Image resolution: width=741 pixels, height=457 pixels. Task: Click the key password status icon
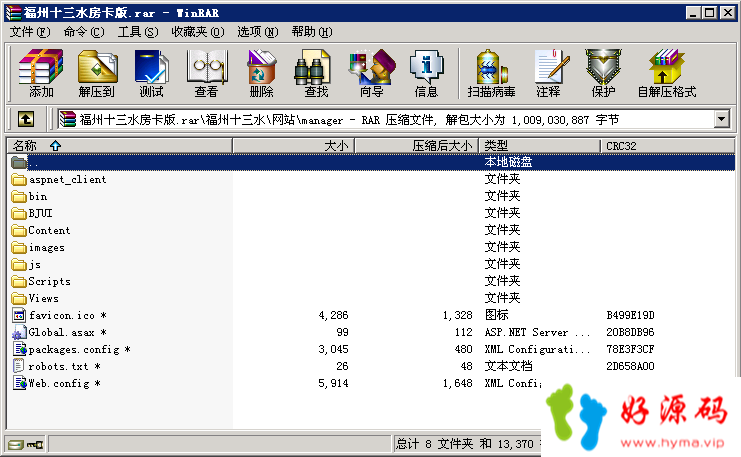[x=34, y=444]
